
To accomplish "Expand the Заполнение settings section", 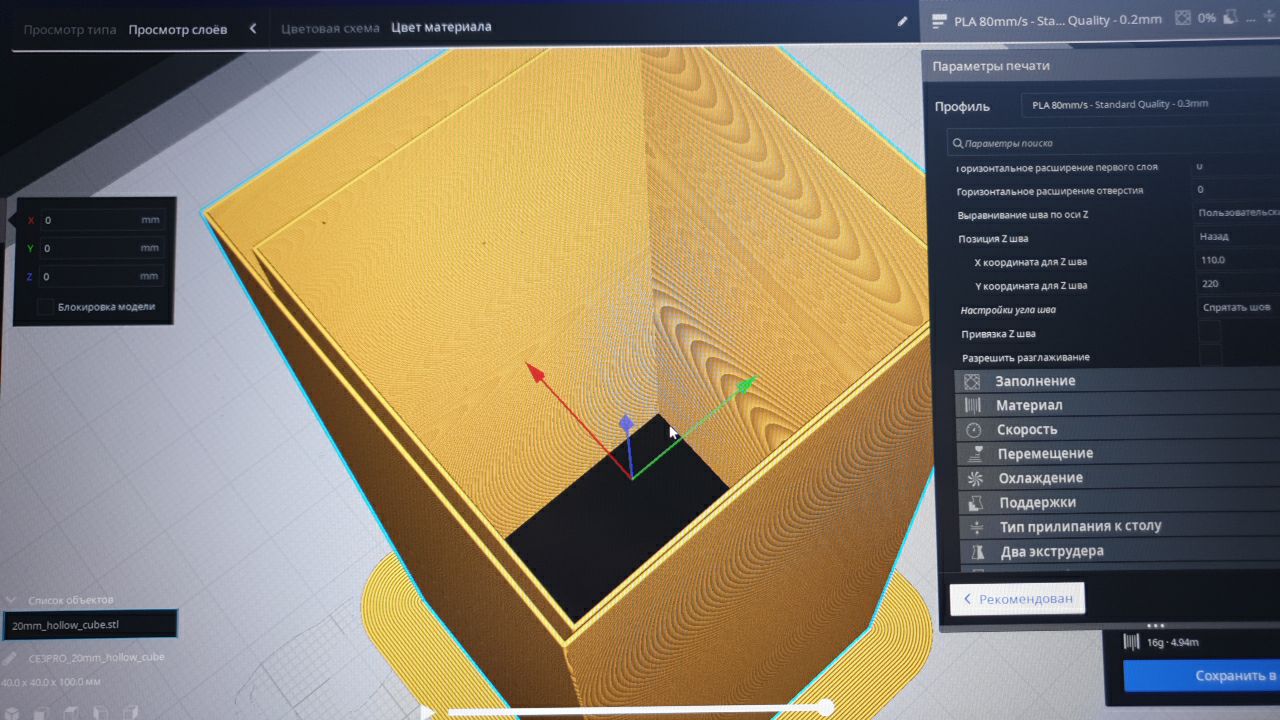I will point(1117,381).
